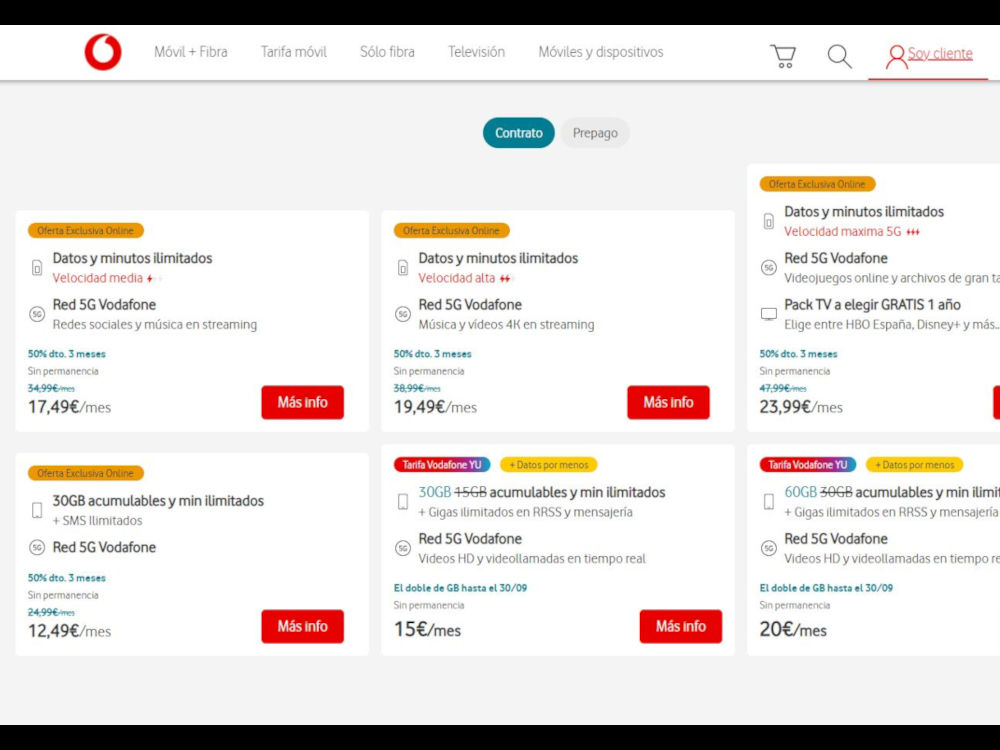Open Sólo fibra menu
Screen dimensions: 1000x750
[387, 52]
